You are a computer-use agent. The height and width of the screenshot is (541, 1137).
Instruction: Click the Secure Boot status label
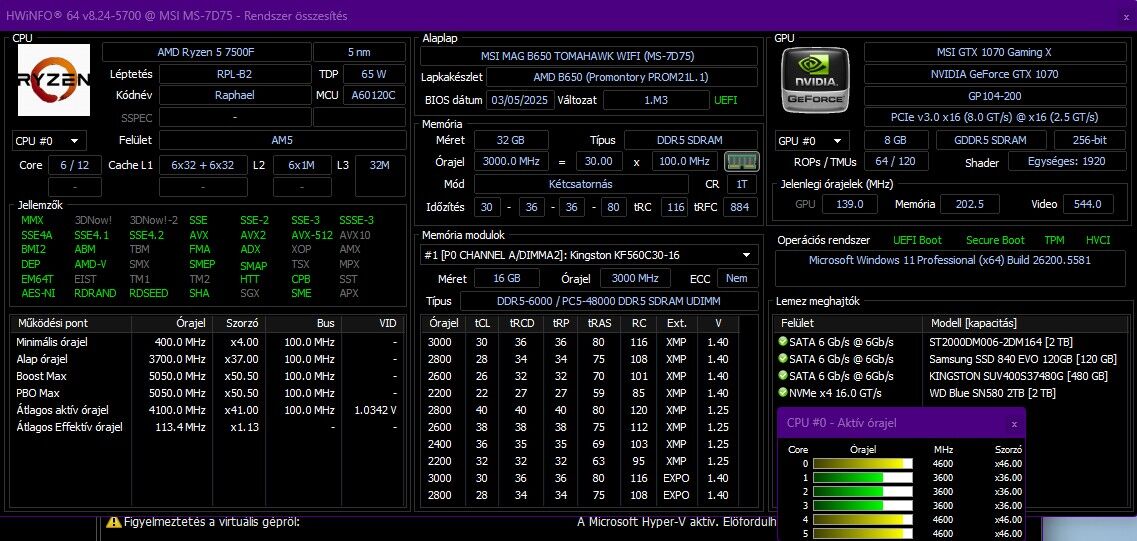point(995,240)
